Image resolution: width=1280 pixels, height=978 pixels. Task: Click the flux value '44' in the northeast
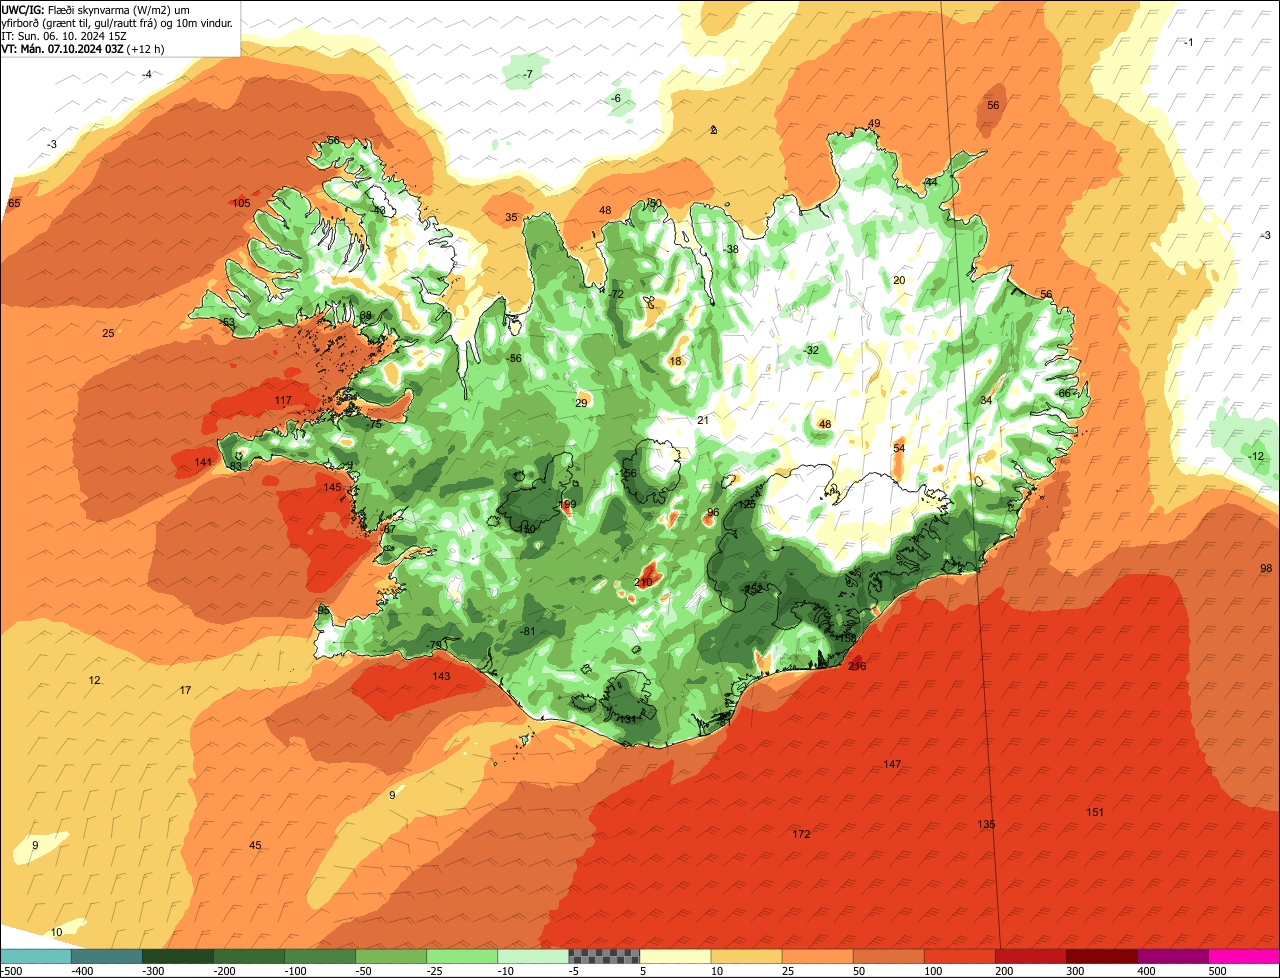931,182
